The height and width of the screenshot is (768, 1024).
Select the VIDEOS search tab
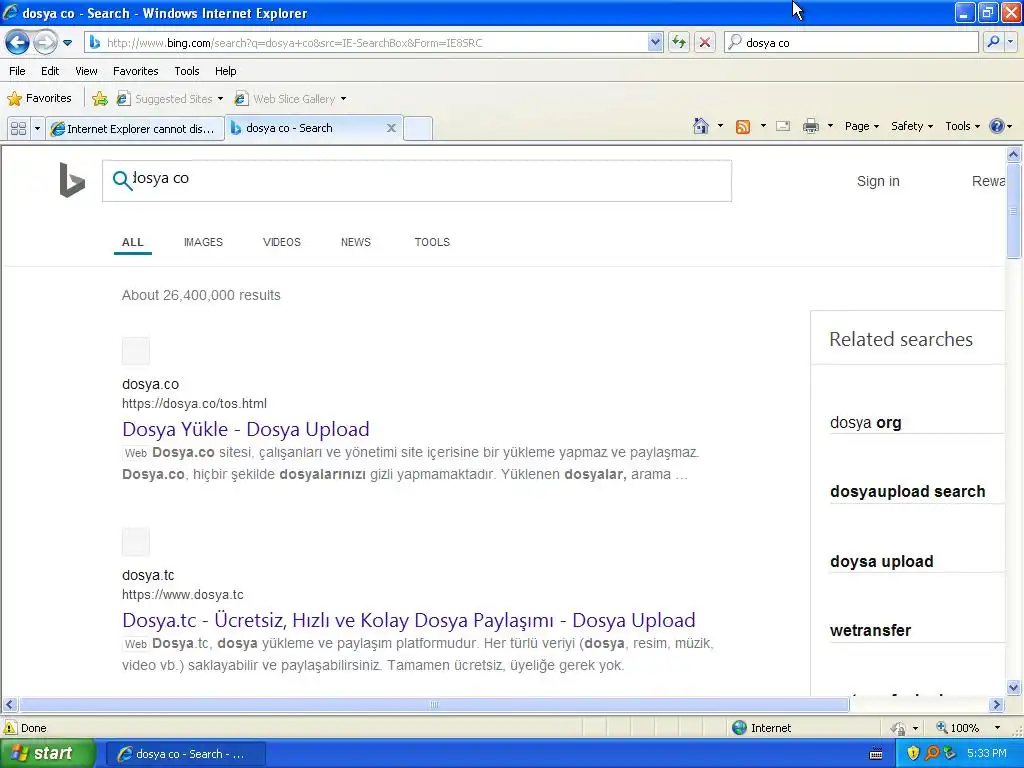281,242
